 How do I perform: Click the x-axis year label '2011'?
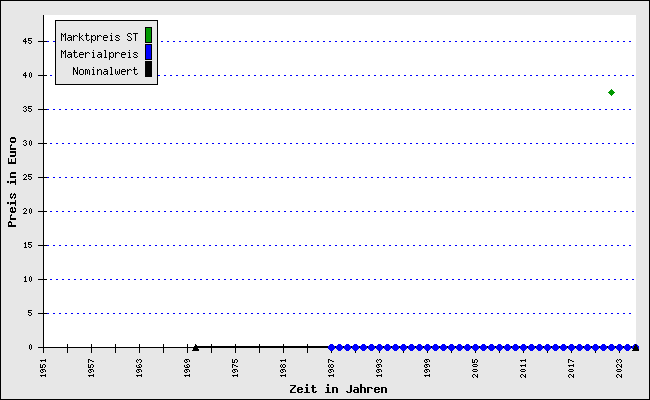click(x=524, y=368)
